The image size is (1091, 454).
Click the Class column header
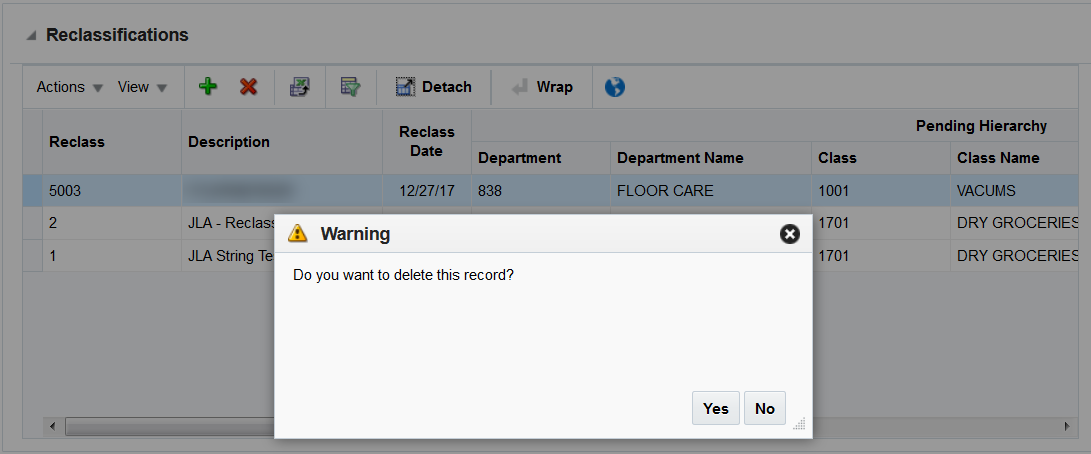coord(880,158)
